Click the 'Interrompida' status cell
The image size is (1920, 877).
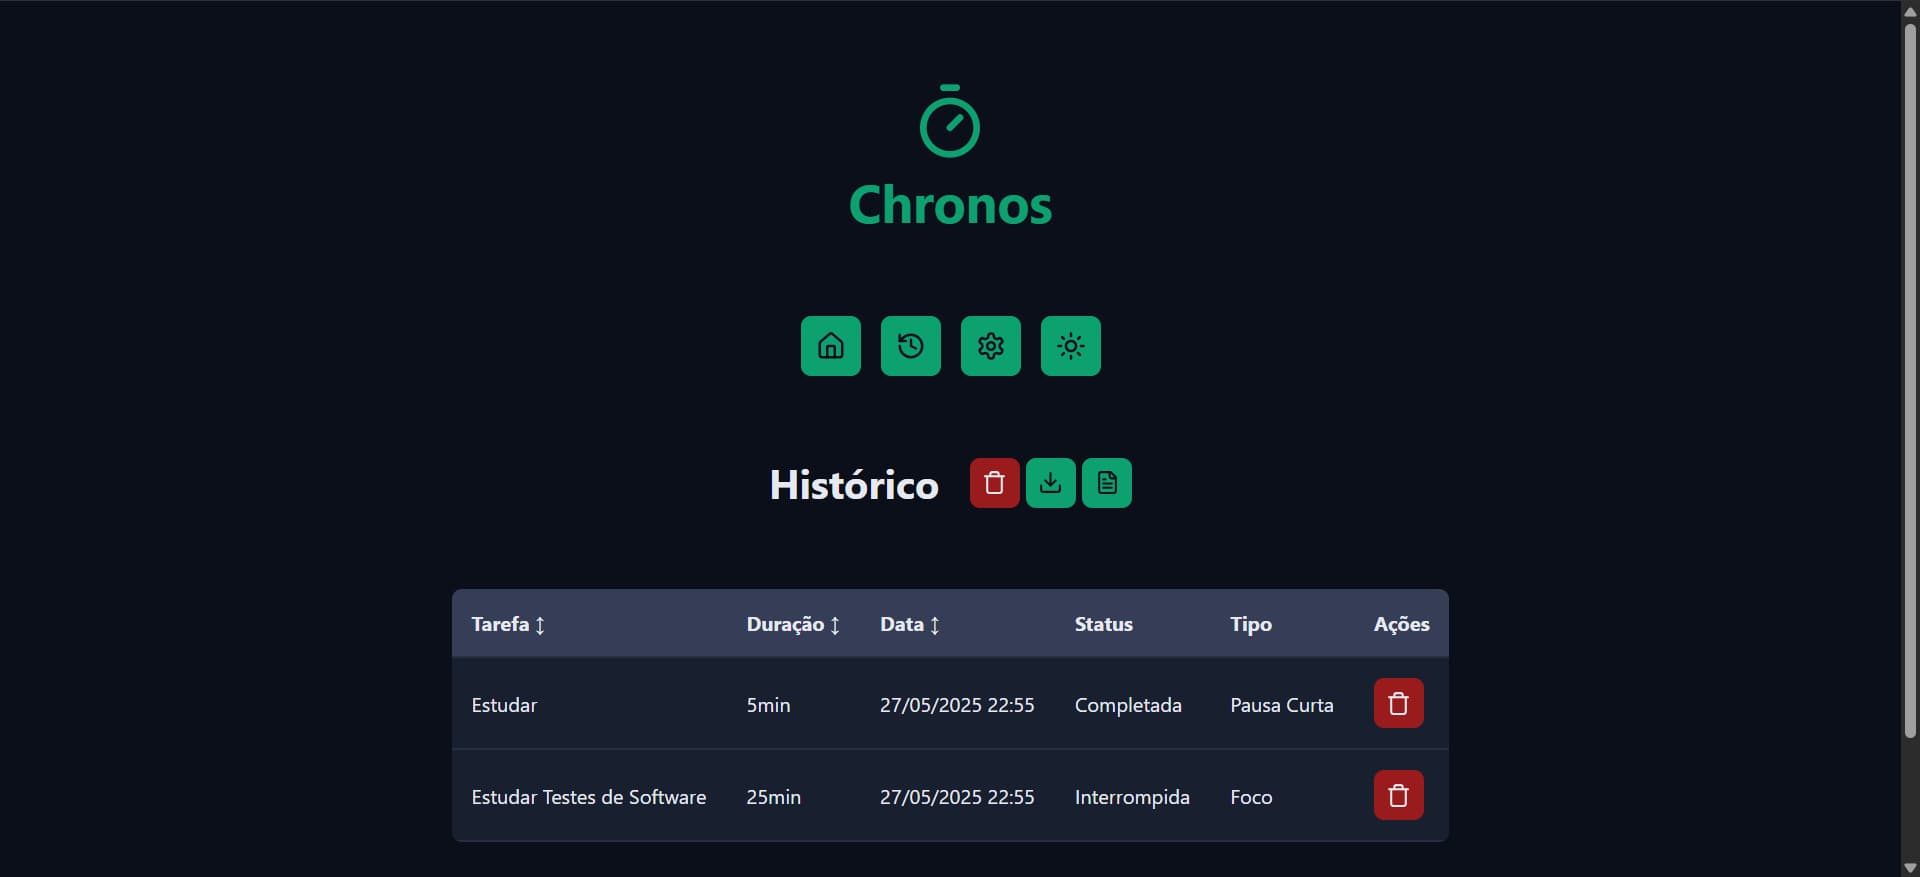coord(1132,797)
